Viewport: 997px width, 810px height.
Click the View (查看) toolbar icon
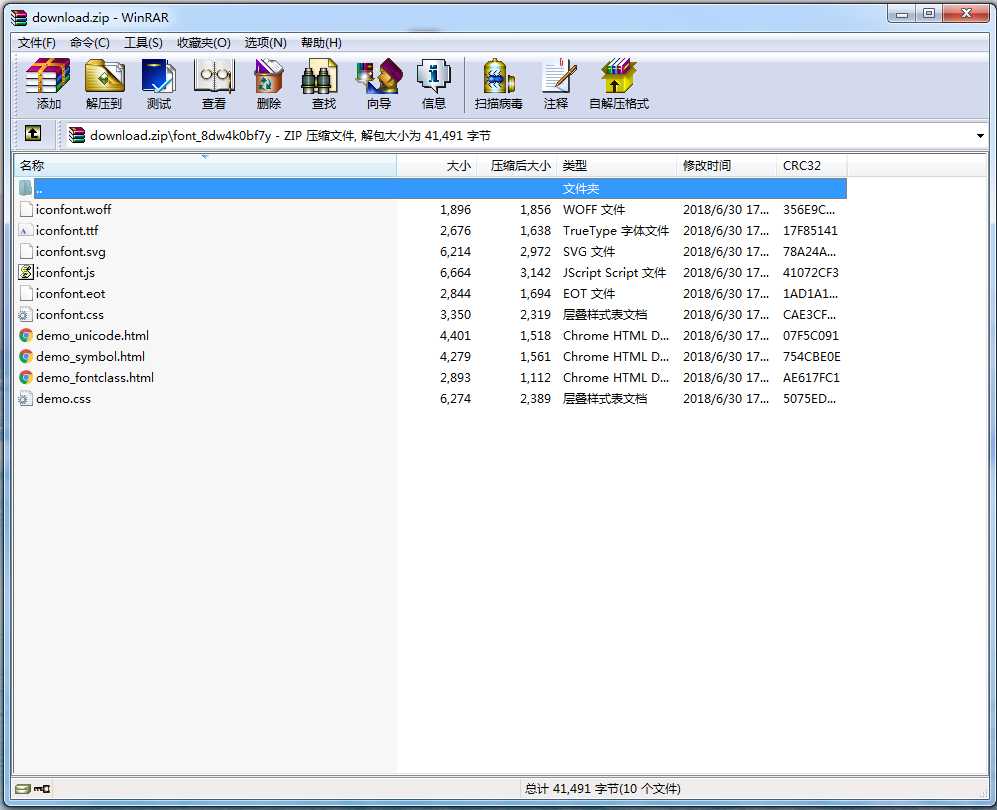point(214,83)
